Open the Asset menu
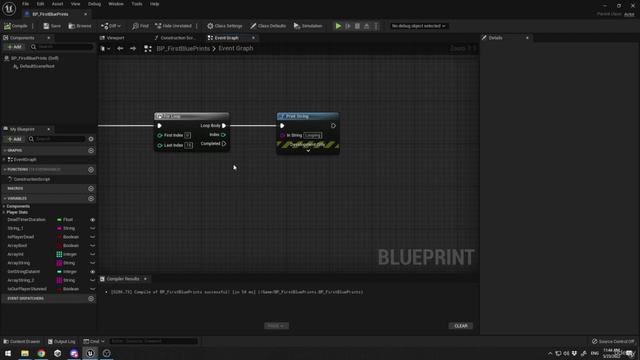The image size is (640, 360). point(57,4)
